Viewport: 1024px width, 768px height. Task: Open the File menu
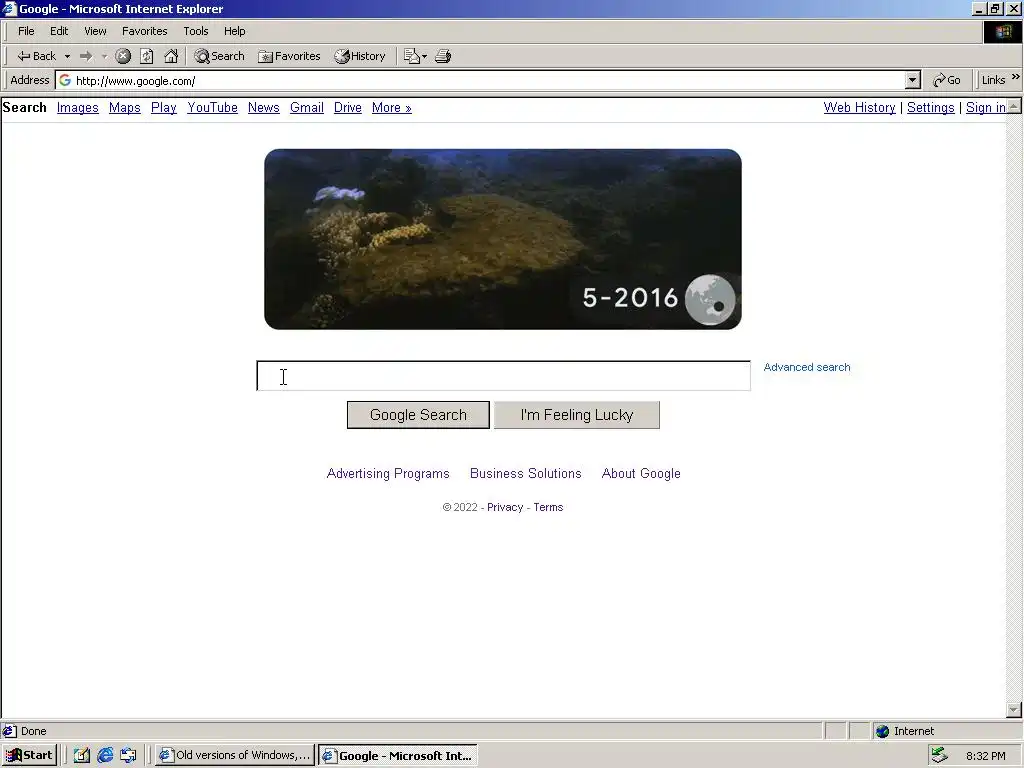[26, 31]
